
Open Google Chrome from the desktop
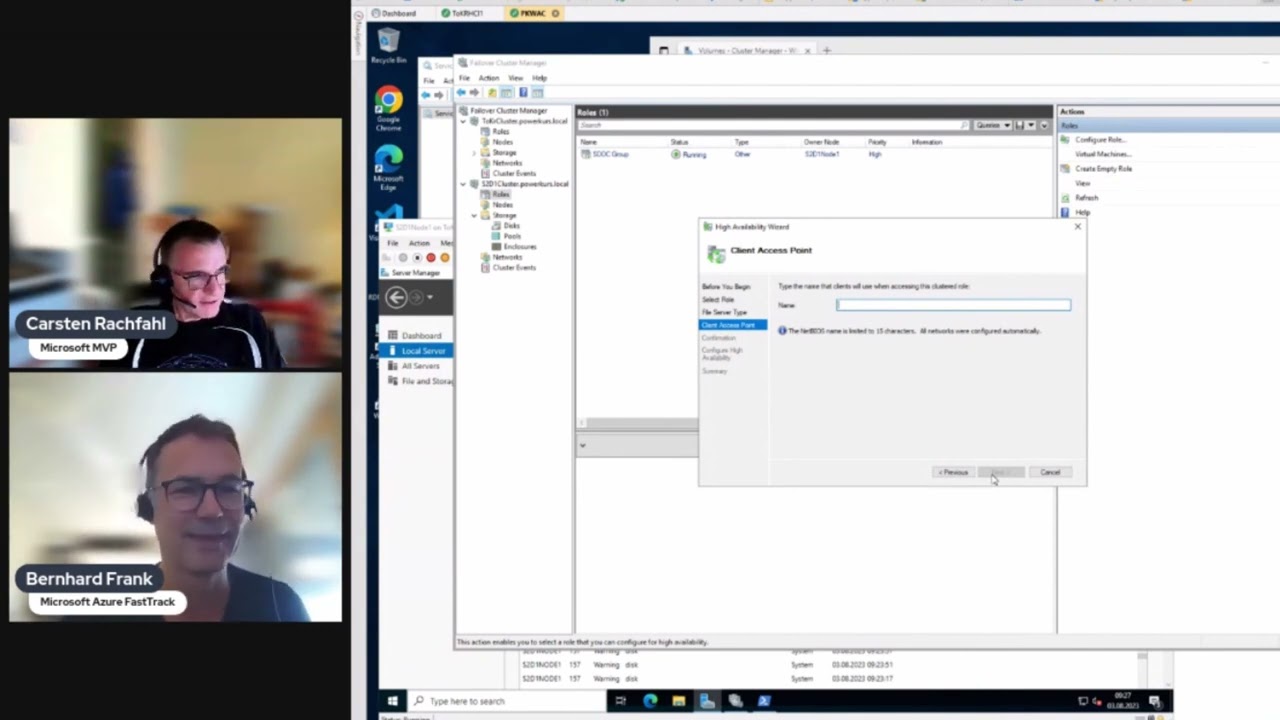[x=388, y=108]
